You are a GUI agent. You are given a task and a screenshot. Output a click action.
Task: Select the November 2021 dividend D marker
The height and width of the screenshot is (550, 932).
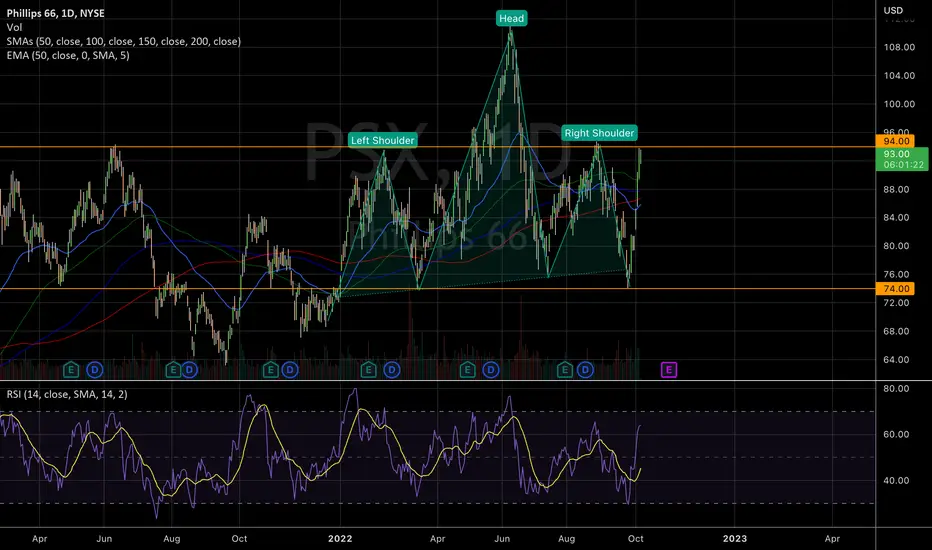(289, 370)
